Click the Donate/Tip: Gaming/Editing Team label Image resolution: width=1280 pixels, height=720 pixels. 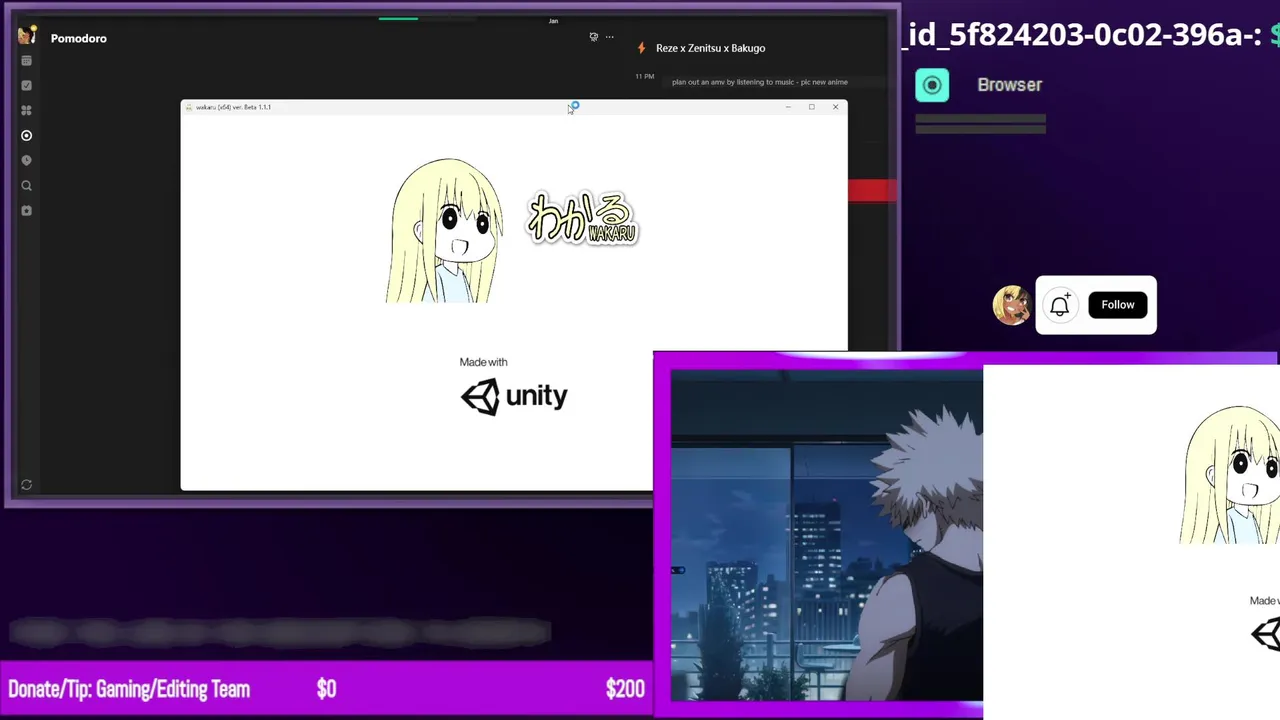(129, 689)
